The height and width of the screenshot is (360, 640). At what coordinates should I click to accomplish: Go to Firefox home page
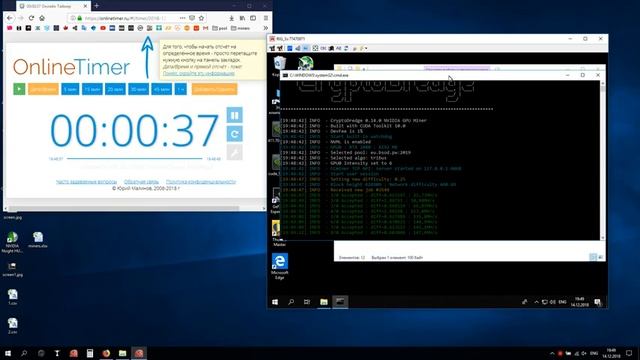click(42, 18)
